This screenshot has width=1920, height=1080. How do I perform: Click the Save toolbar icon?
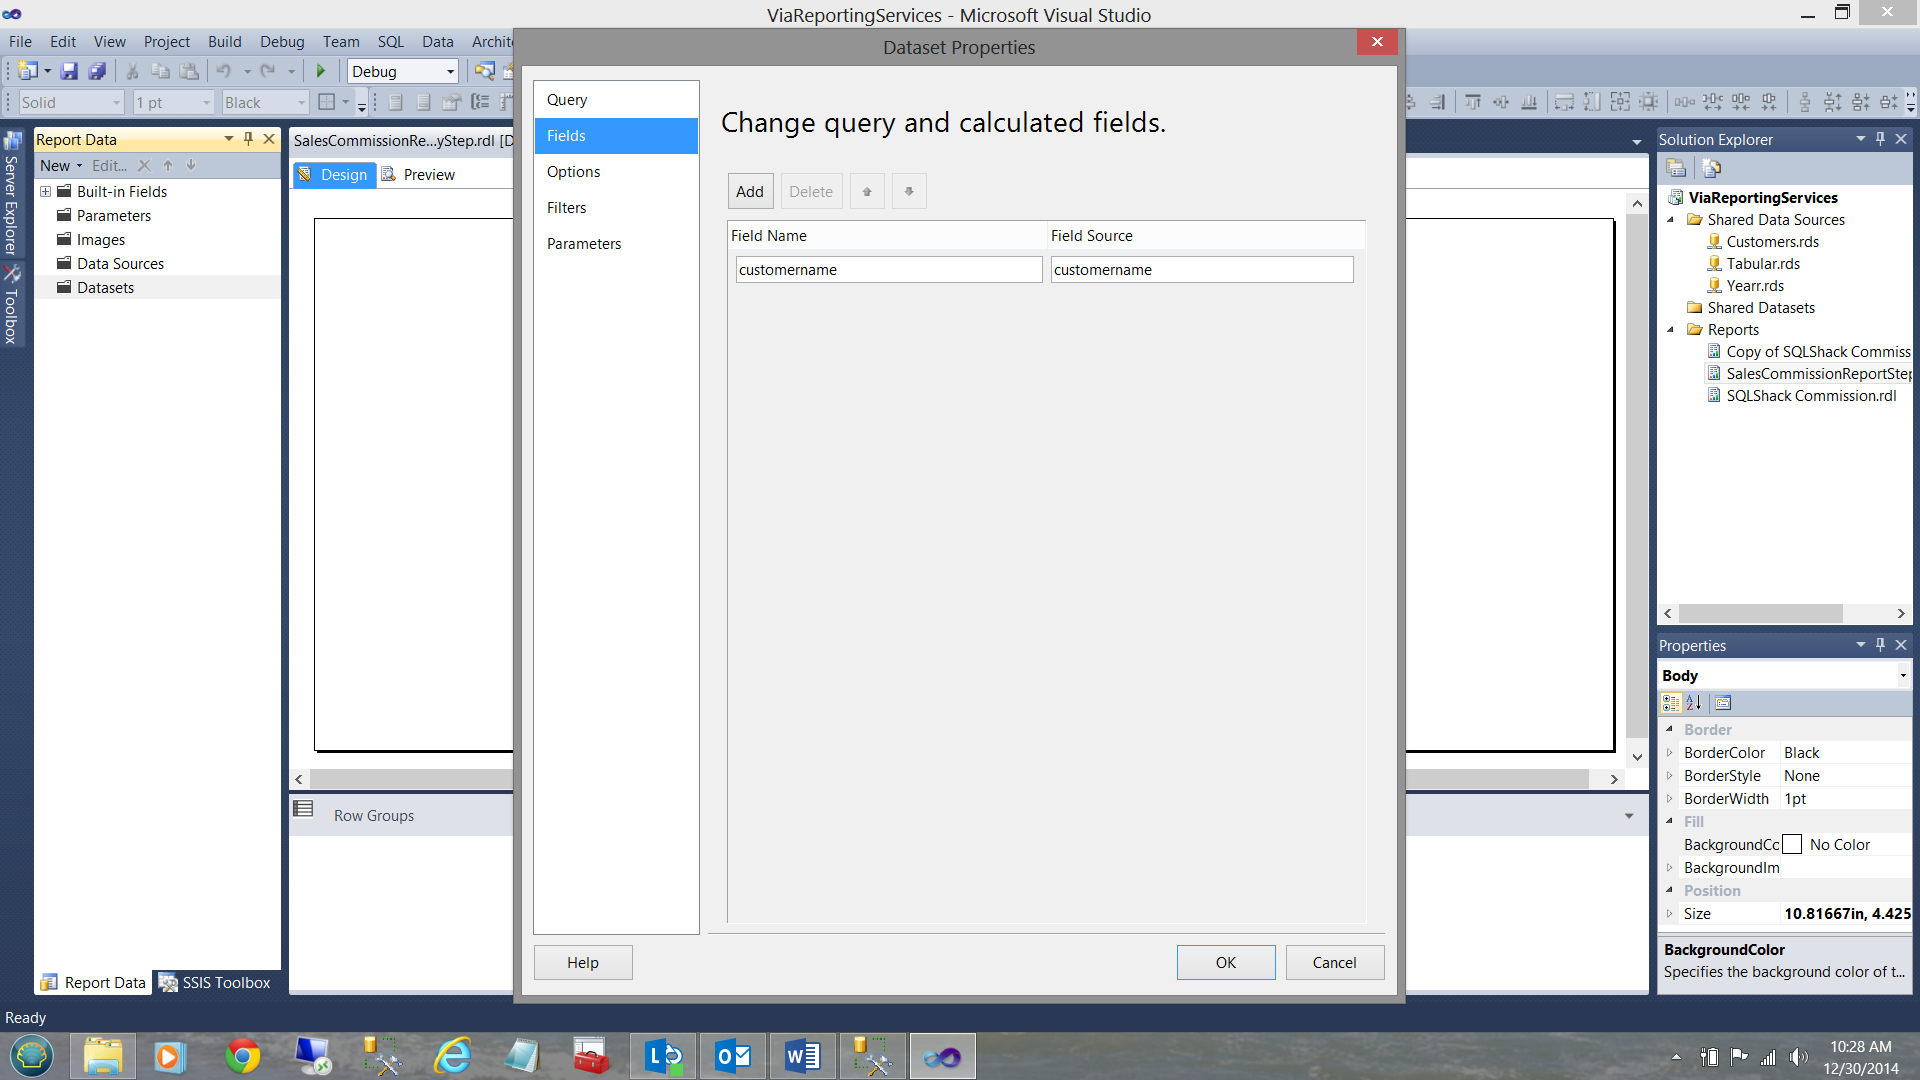69,71
